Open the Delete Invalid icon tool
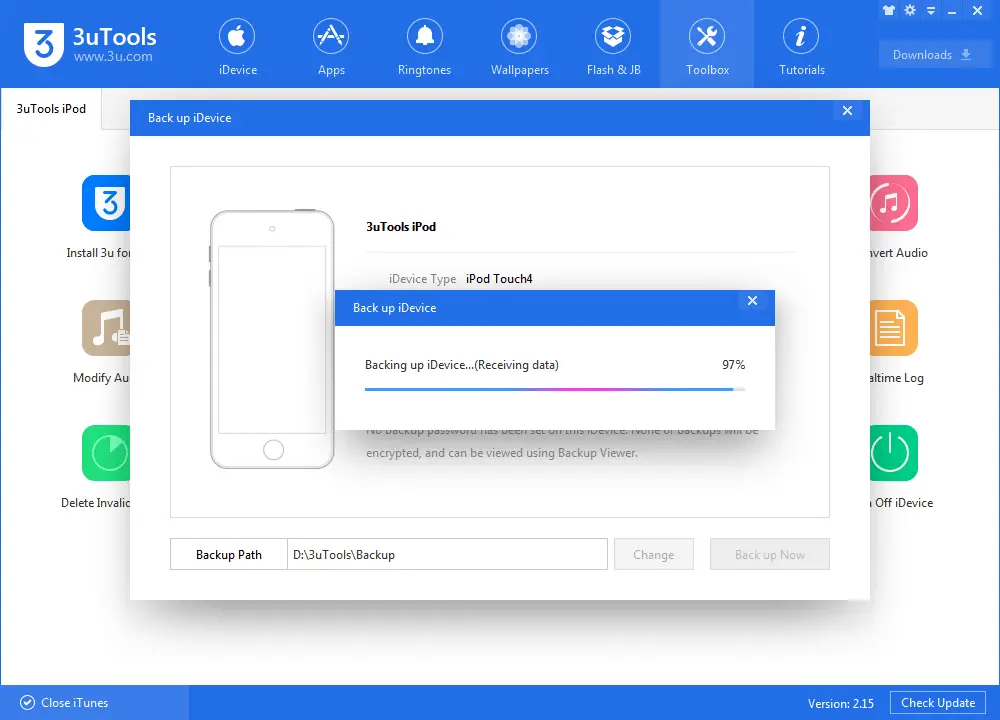Screen dimensions: 1000x720 107,454
